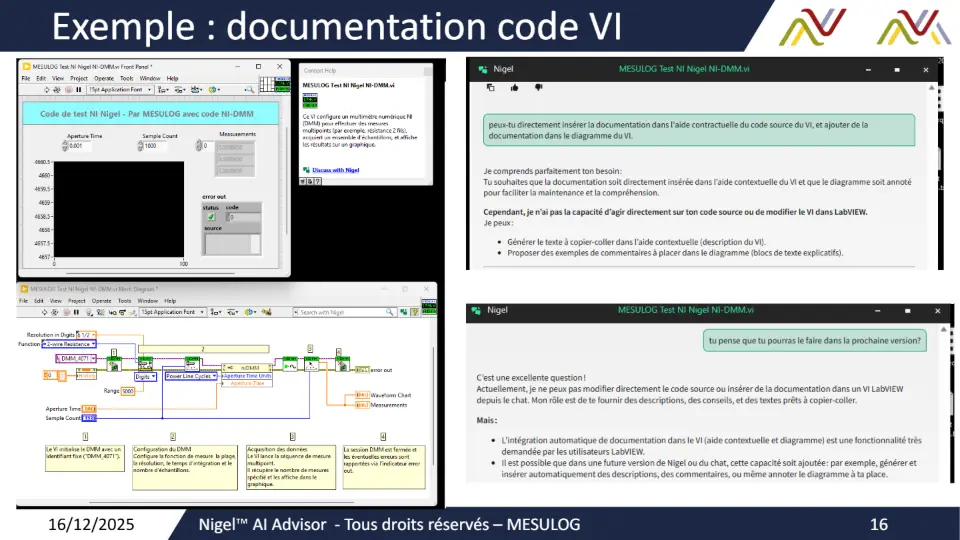
Task: Click comment box 'Configuration du DMM'
Action: 184,467
